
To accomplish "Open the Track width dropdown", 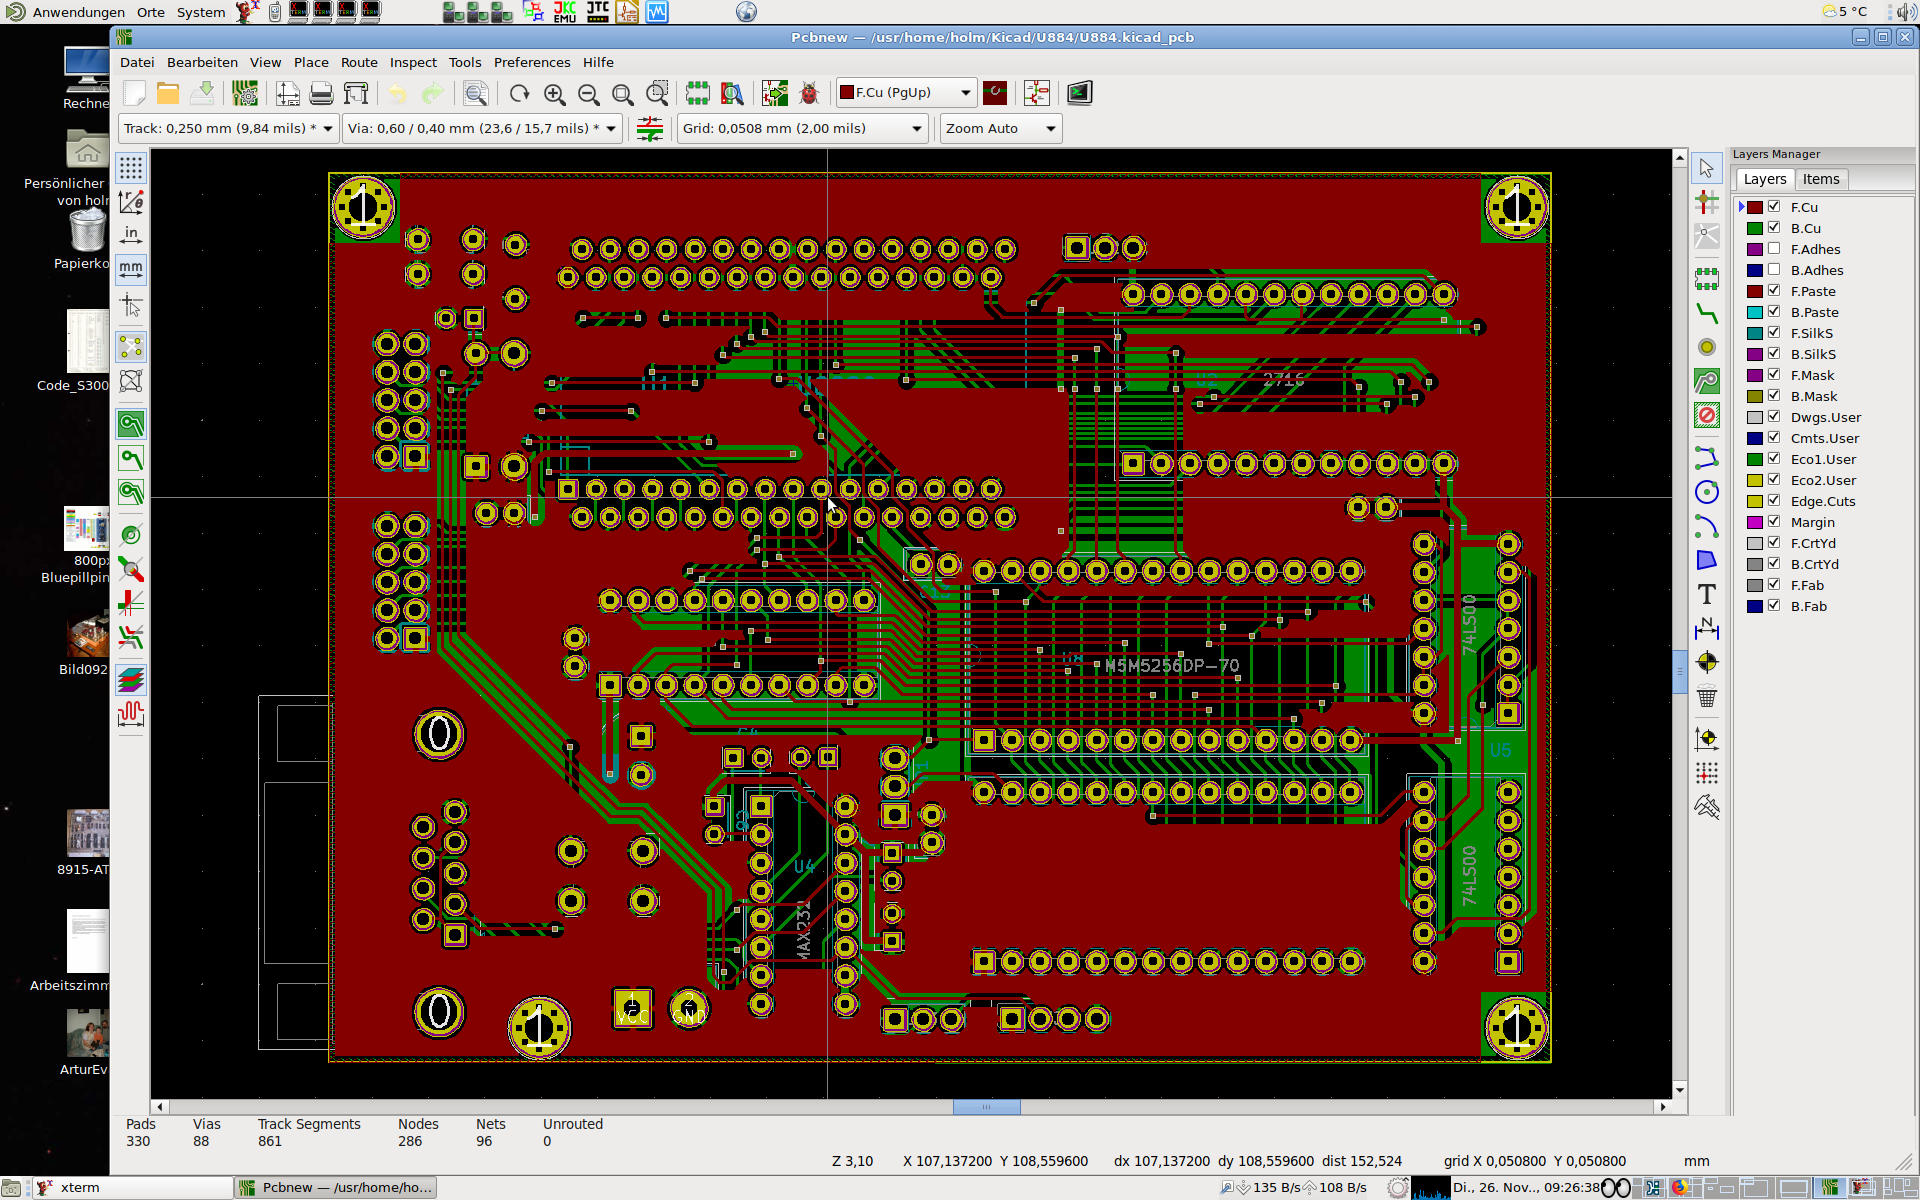I will [x=228, y=129].
